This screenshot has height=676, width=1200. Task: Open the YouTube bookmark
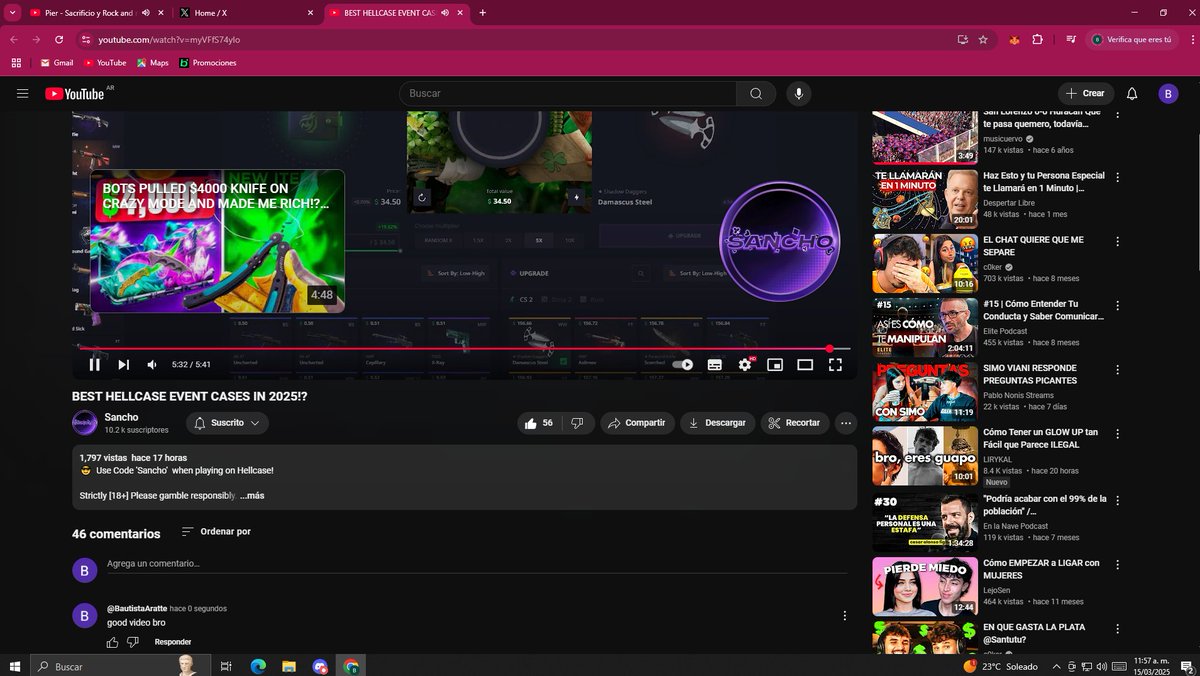click(105, 62)
